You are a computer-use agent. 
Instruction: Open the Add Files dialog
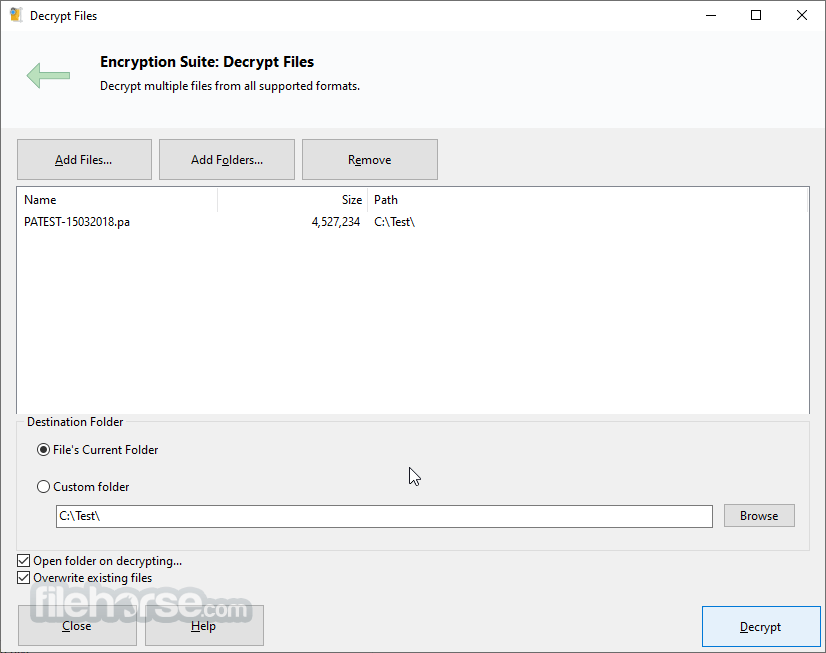[x=84, y=160]
